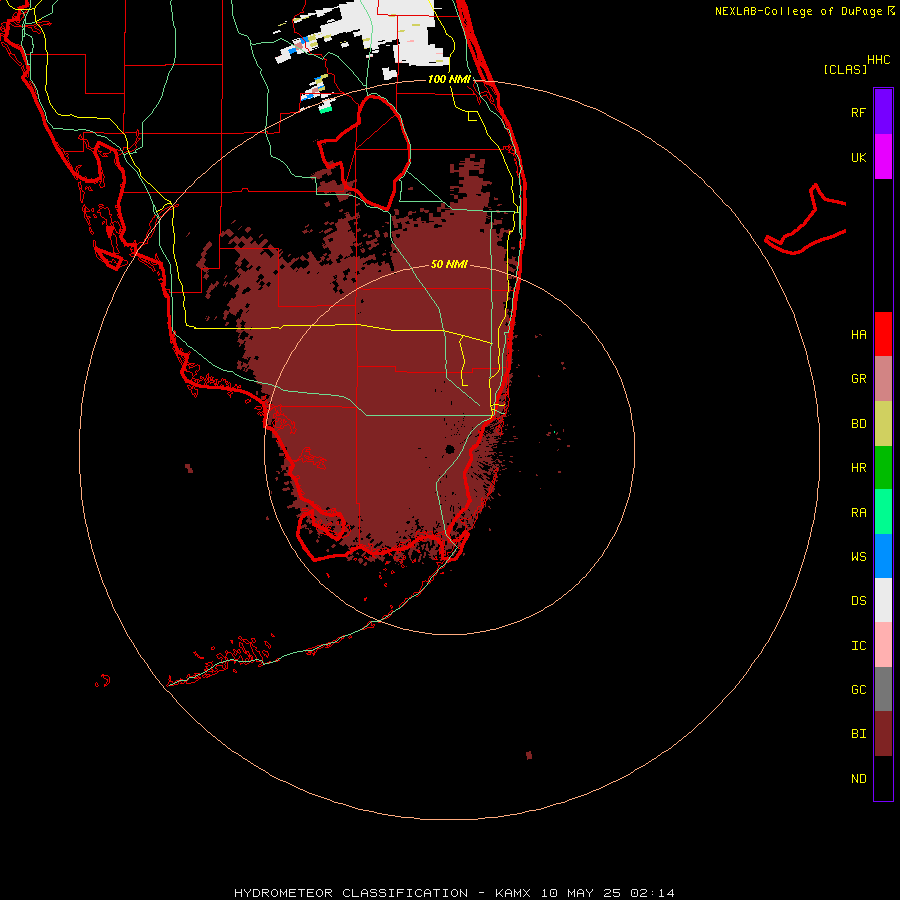Click the 100 NMI range ring label
This screenshot has height=900, width=900.
click(449, 79)
